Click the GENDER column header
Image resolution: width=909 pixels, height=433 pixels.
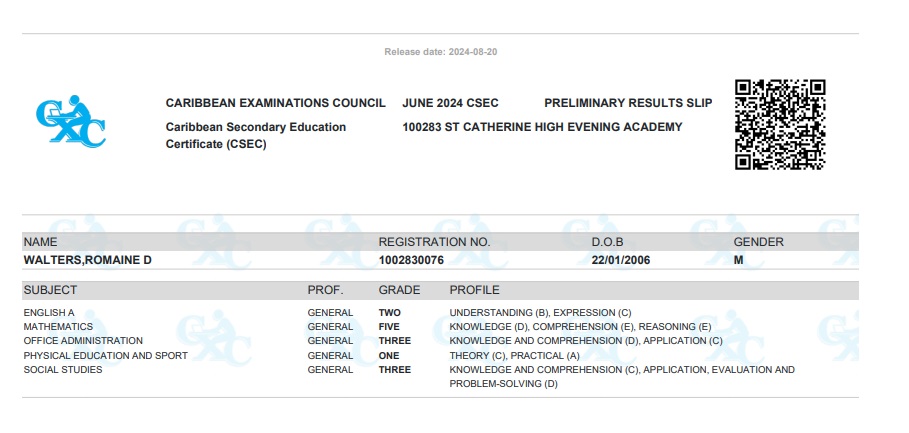point(758,242)
